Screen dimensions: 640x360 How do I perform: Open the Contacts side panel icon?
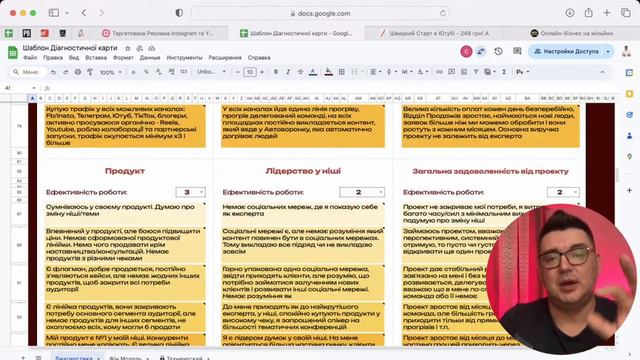tap(629, 136)
